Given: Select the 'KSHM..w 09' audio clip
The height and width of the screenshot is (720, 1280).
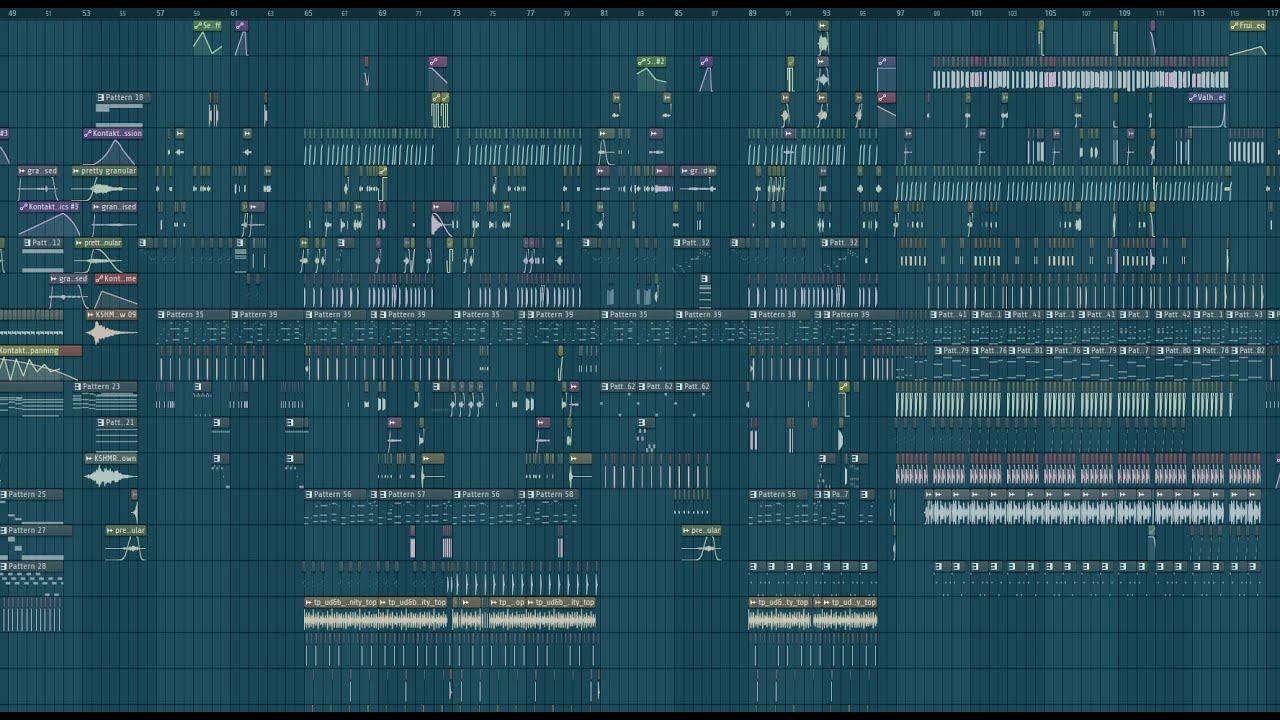Looking at the screenshot, I should (112, 314).
